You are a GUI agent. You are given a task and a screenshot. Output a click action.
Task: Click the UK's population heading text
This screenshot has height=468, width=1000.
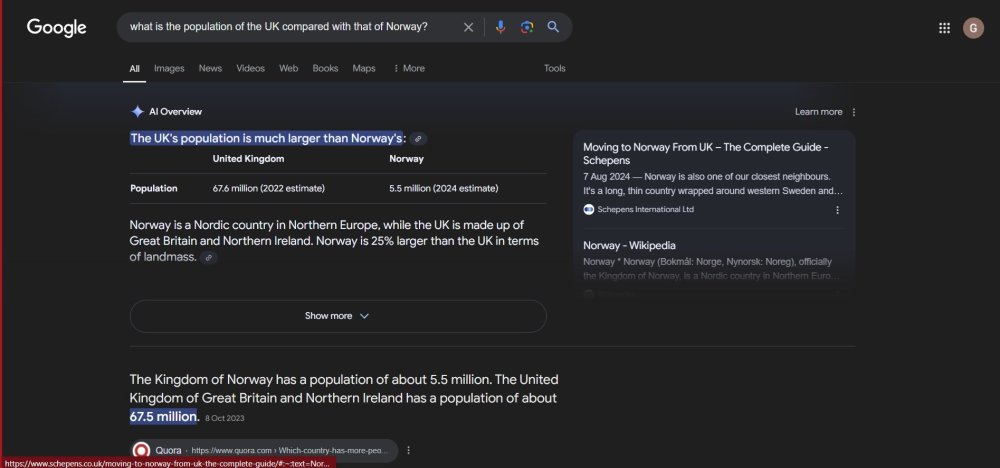267,138
